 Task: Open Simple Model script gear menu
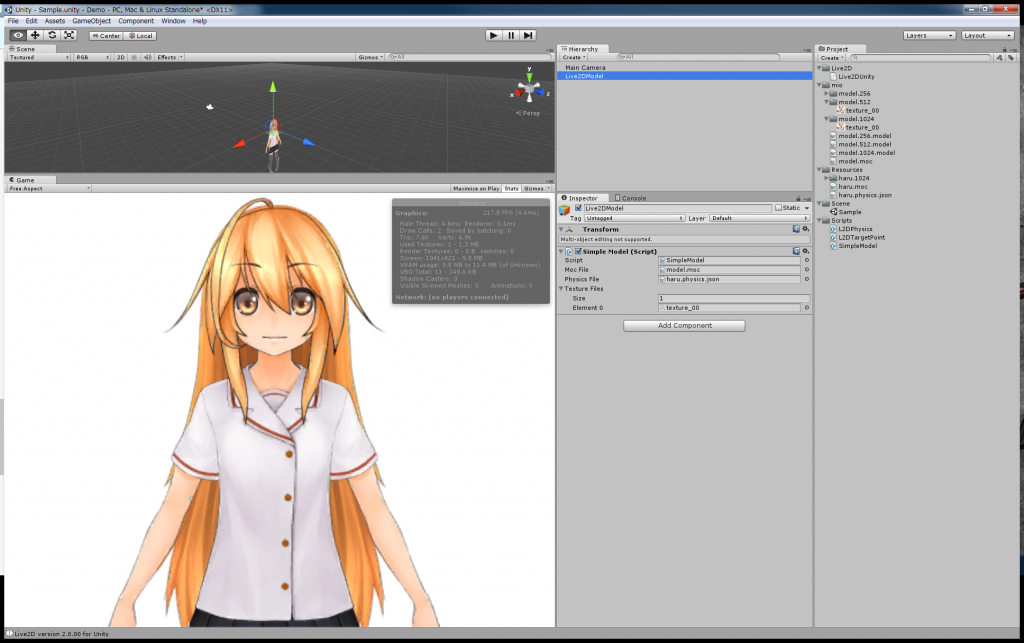pyautogui.click(x=806, y=251)
